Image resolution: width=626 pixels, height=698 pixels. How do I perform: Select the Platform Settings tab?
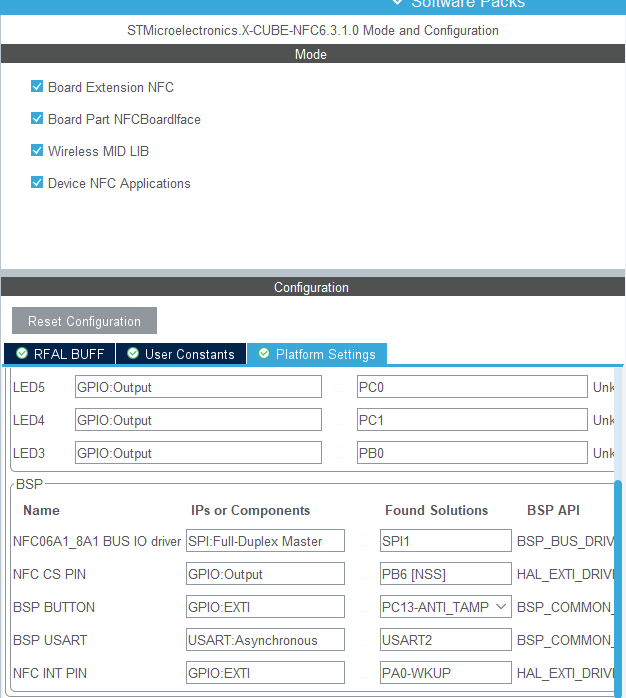(x=317, y=354)
